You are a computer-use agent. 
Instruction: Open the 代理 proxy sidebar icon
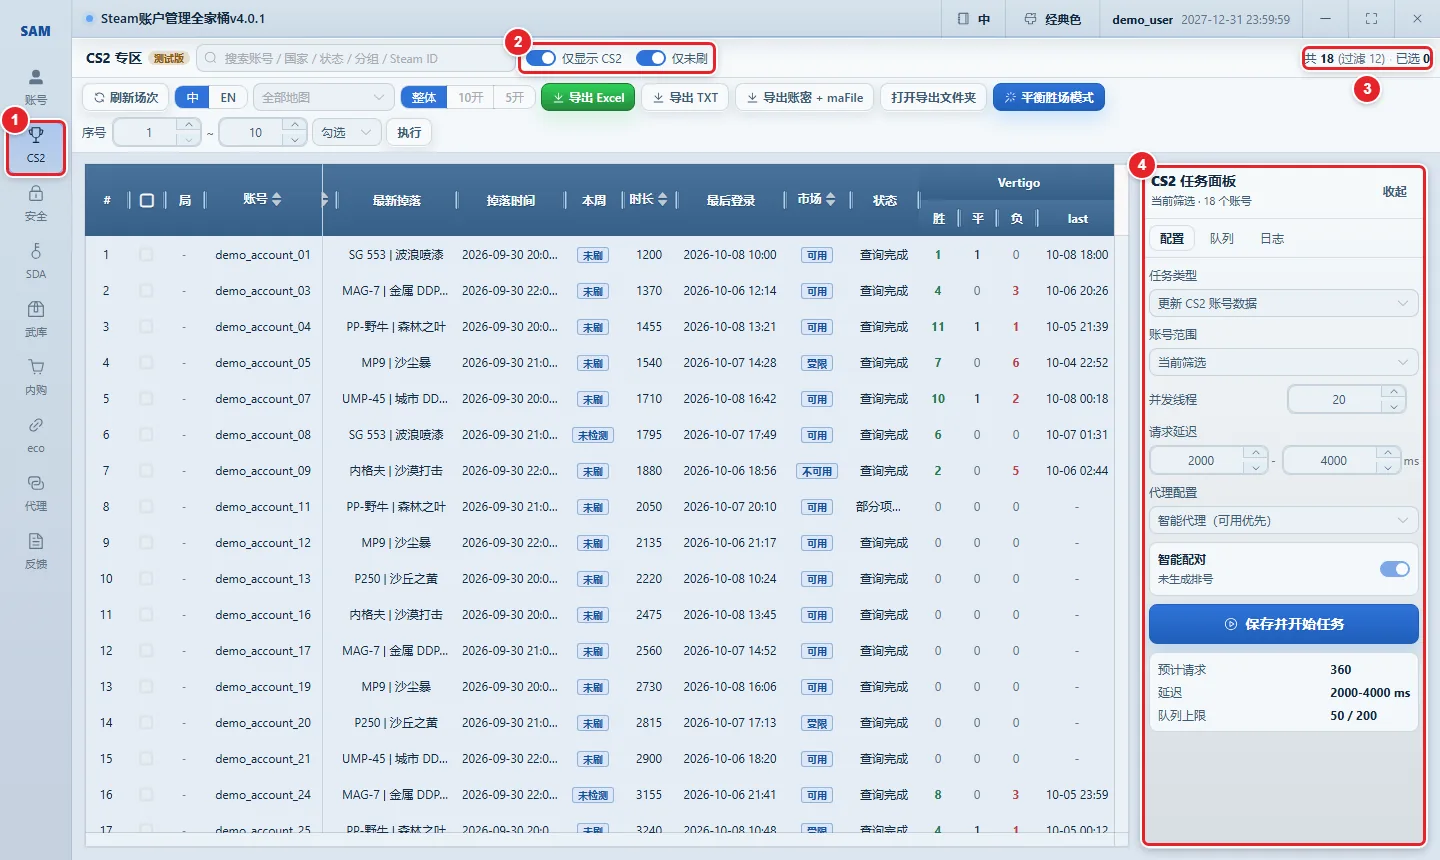coord(36,493)
